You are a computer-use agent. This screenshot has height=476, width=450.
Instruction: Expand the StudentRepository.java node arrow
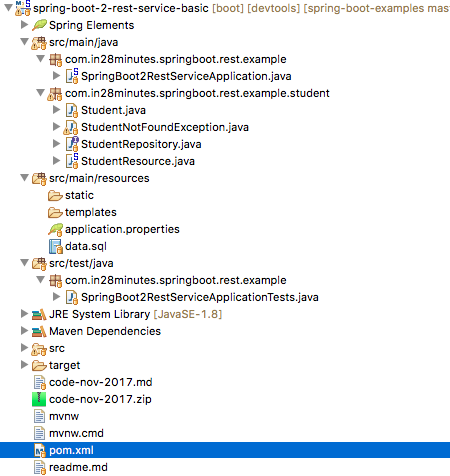(56, 144)
